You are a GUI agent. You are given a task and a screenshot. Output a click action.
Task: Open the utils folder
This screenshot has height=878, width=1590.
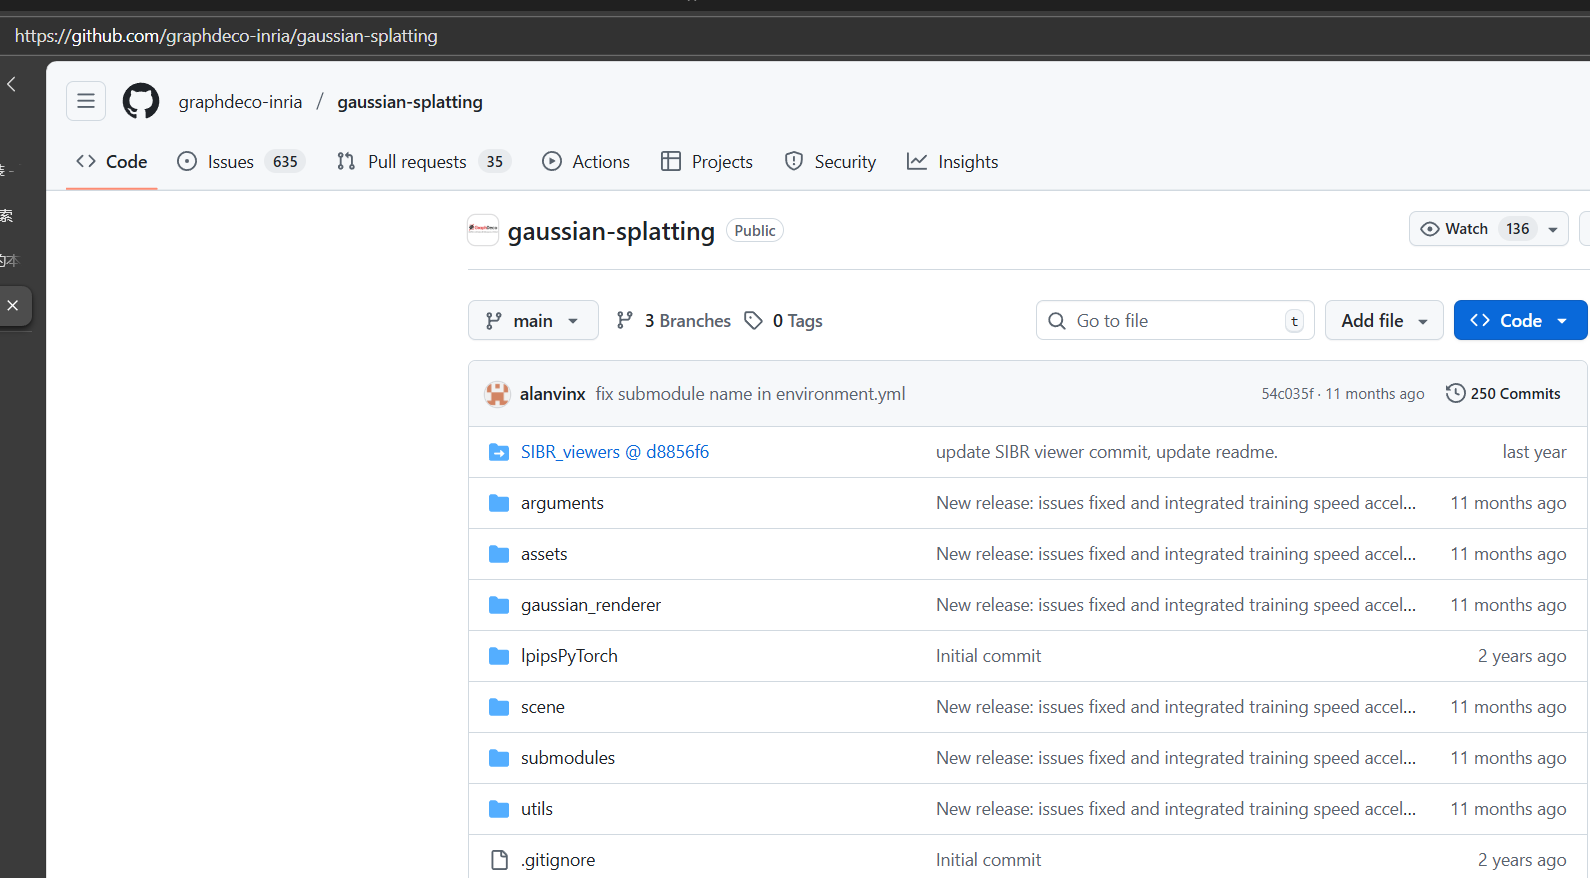click(537, 809)
